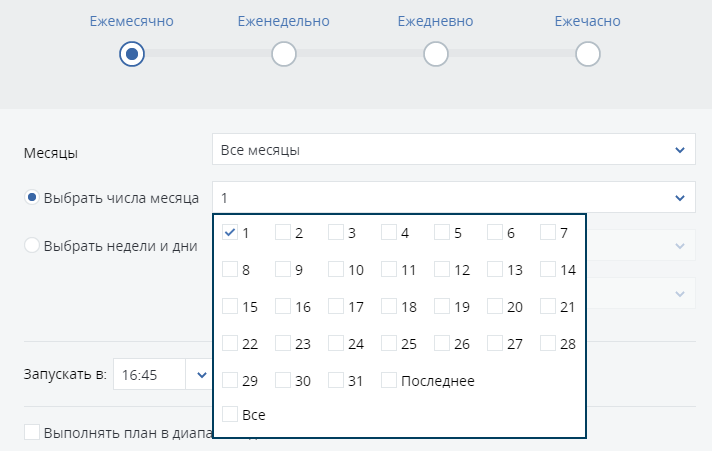
Task: Select the Выбрать недели и дни radio button
Action: (32, 246)
